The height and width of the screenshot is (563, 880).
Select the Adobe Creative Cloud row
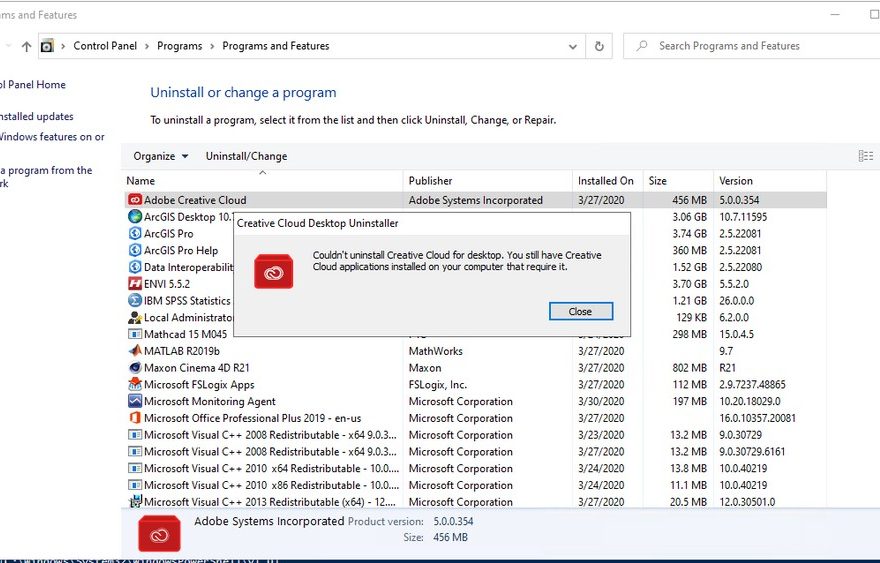(474, 200)
